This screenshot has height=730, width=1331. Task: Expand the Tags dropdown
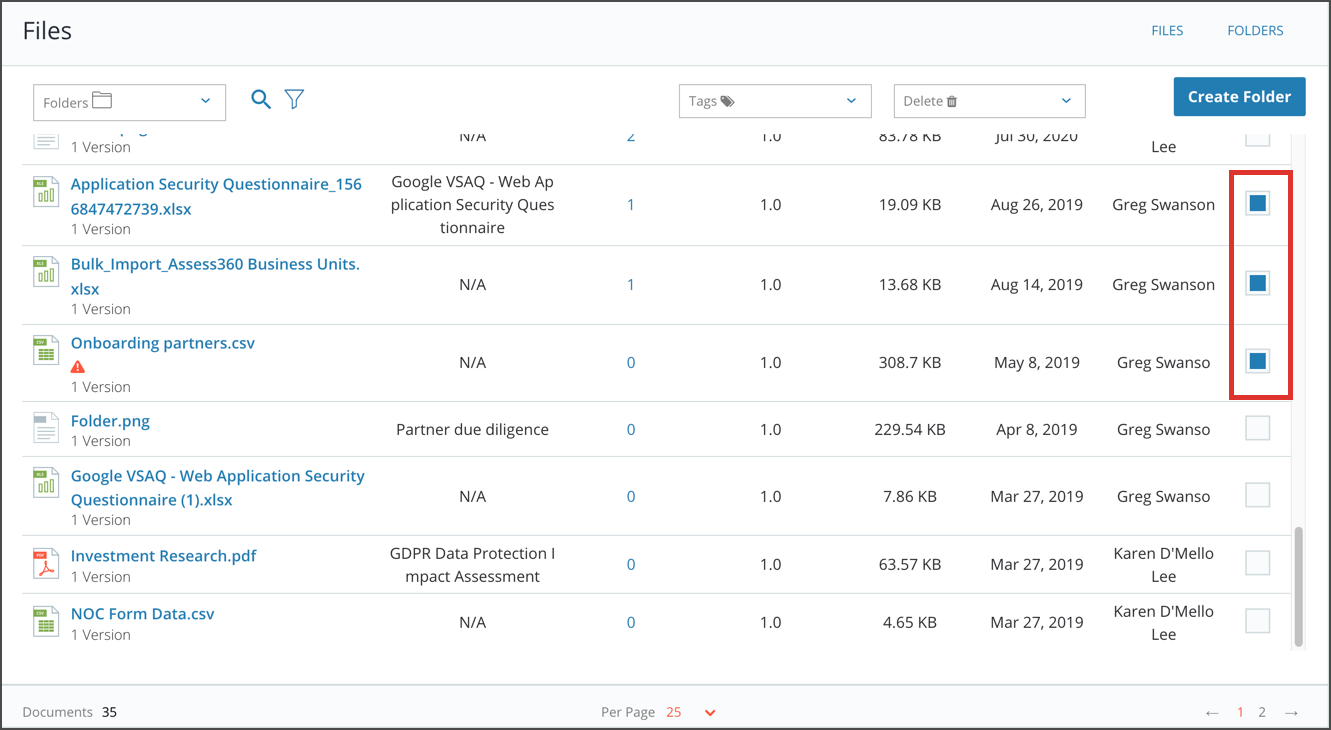(775, 101)
